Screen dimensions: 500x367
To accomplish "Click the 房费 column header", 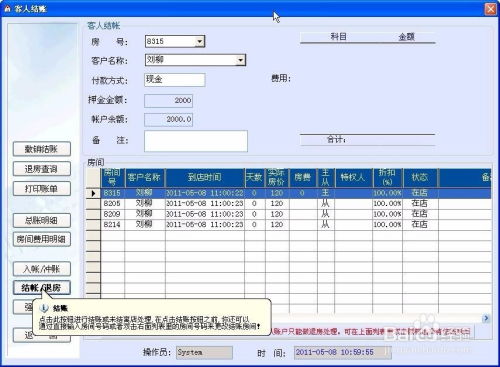I will (x=303, y=177).
